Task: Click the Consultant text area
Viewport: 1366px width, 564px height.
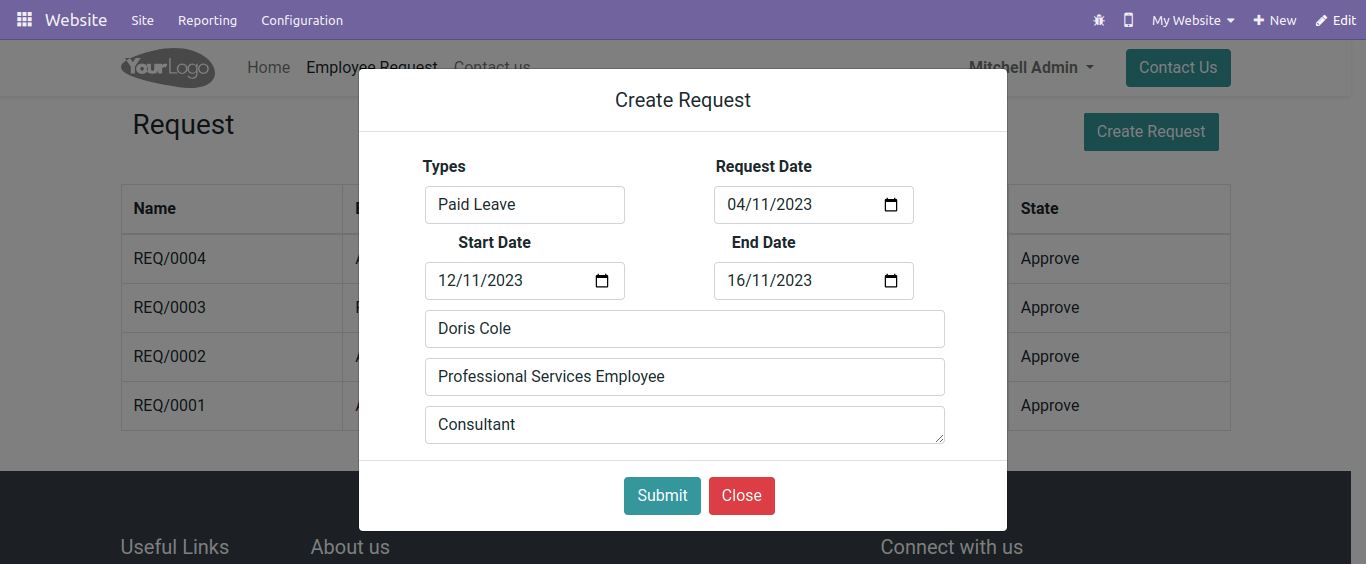Action: pyautogui.click(x=685, y=425)
